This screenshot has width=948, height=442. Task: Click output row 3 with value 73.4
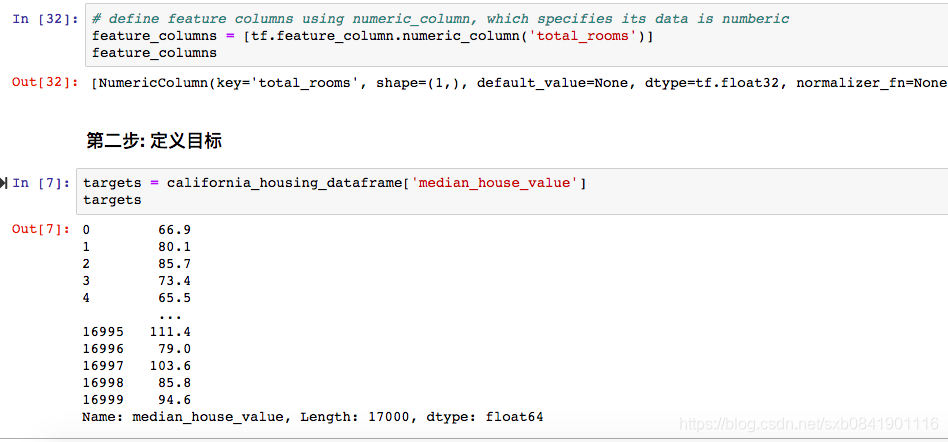tap(137, 281)
